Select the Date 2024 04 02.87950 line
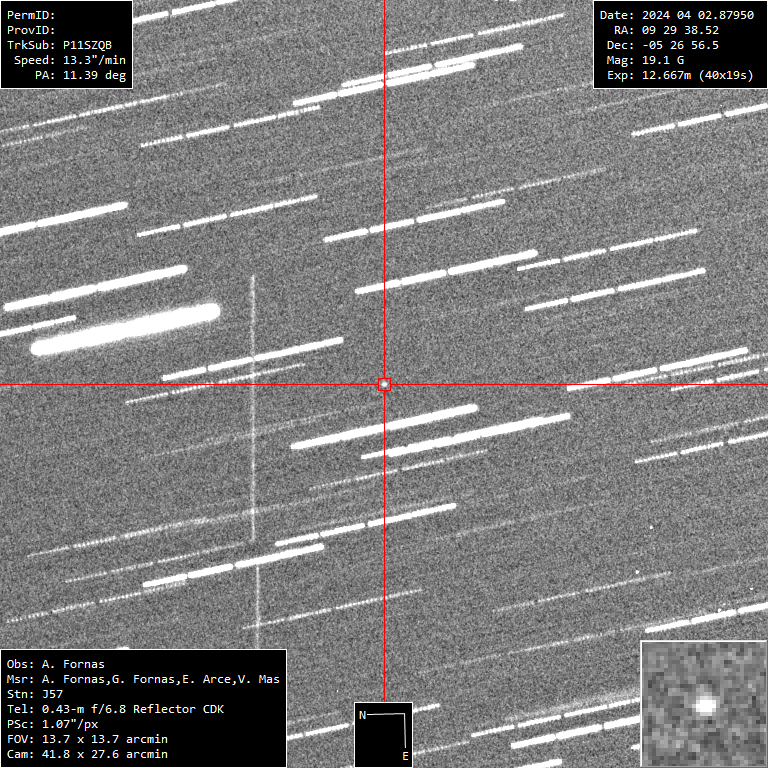Image resolution: width=768 pixels, height=768 pixels. pos(676,15)
